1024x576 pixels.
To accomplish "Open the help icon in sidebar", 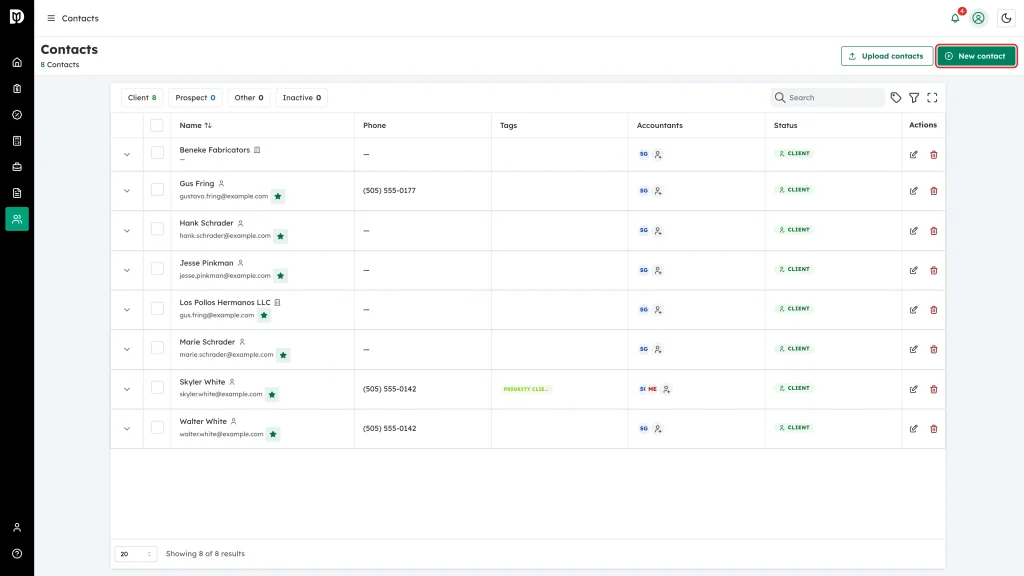I will (17, 554).
